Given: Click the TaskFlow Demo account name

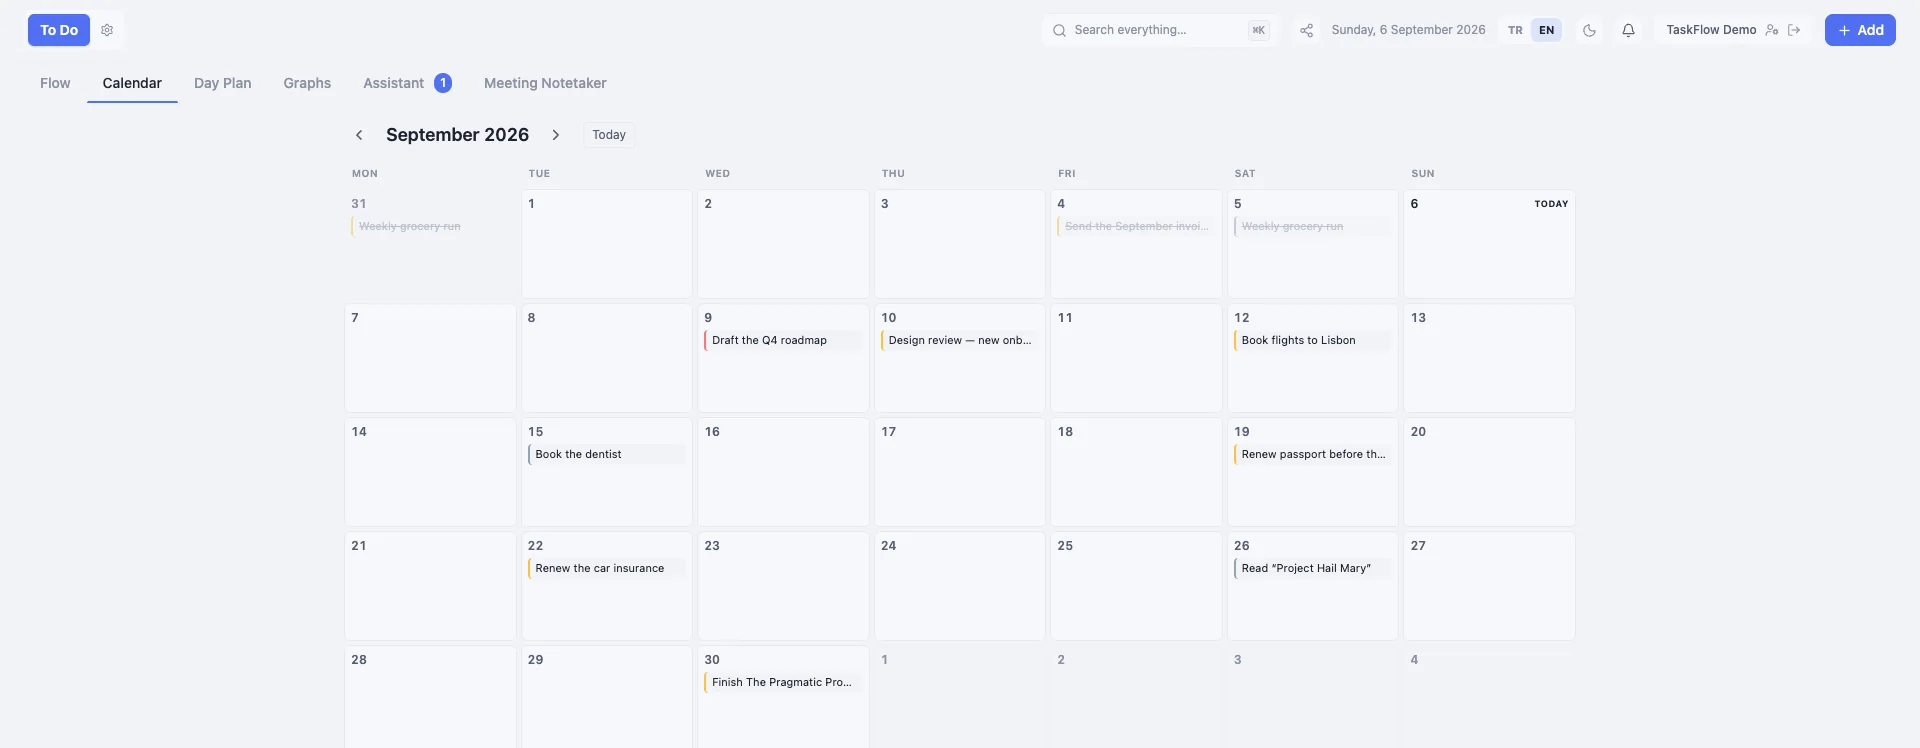Looking at the screenshot, I should (1711, 30).
